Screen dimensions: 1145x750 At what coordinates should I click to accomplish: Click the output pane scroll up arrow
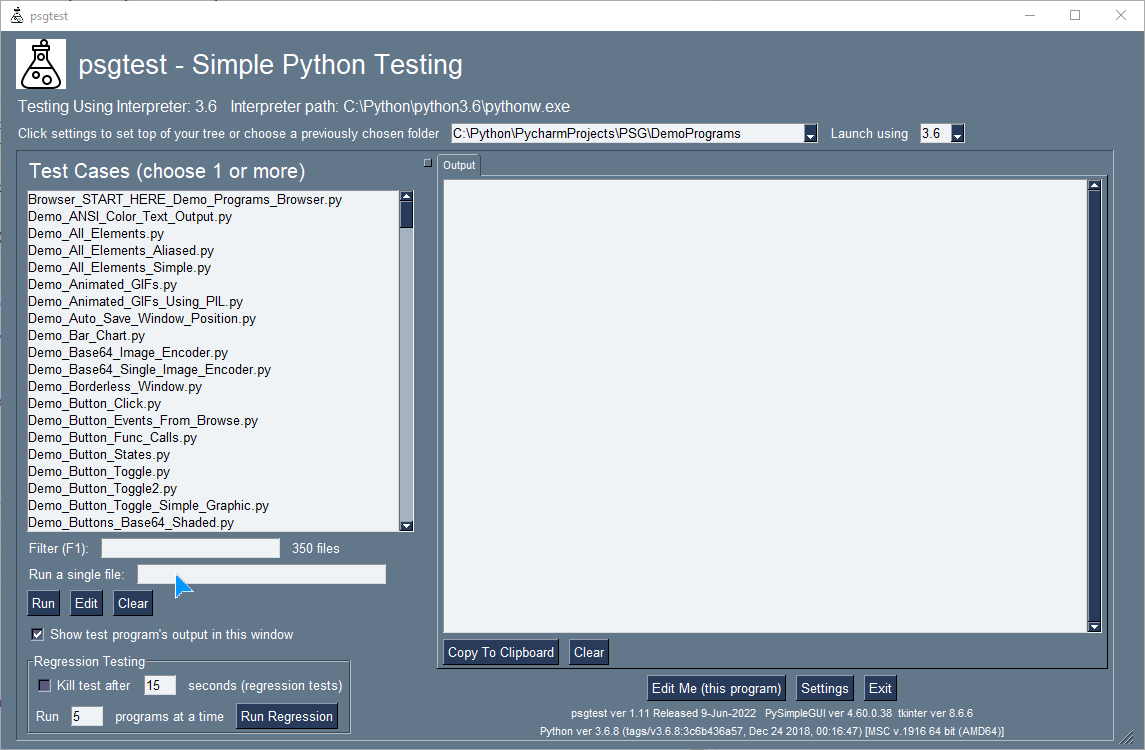coord(1094,185)
